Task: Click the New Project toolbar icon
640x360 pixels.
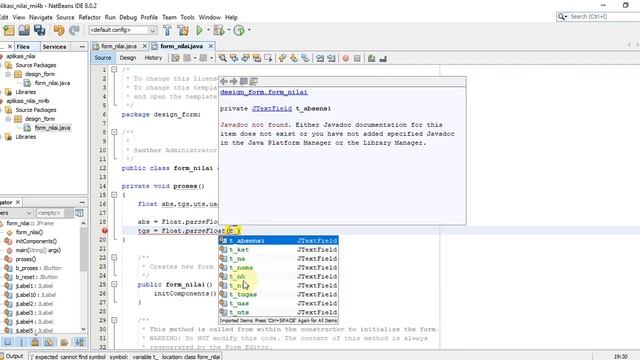Action: click(9, 30)
